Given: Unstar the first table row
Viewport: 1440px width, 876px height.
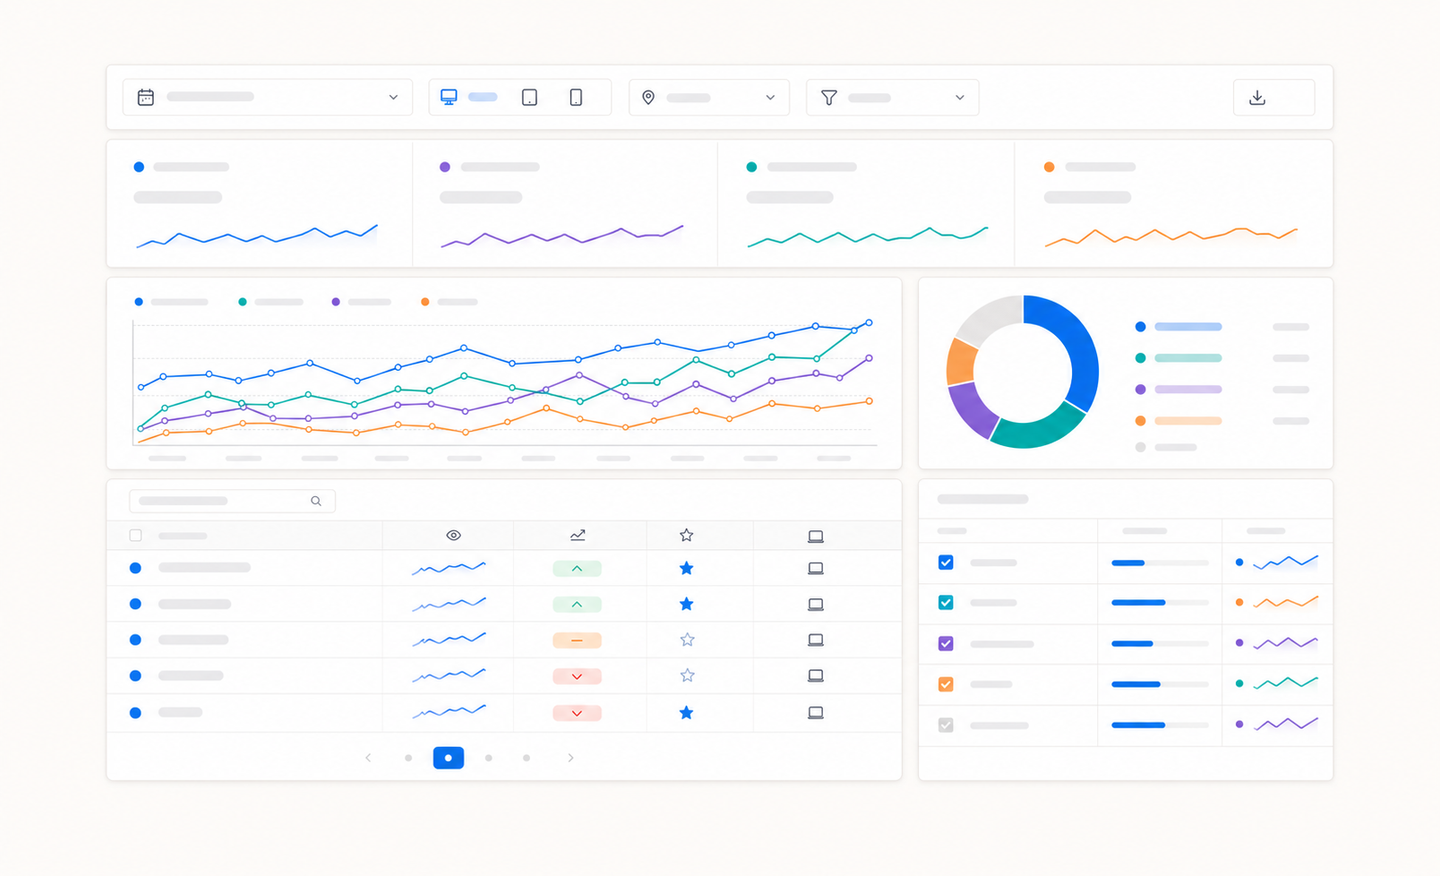Looking at the screenshot, I should [x=687, y=568].
